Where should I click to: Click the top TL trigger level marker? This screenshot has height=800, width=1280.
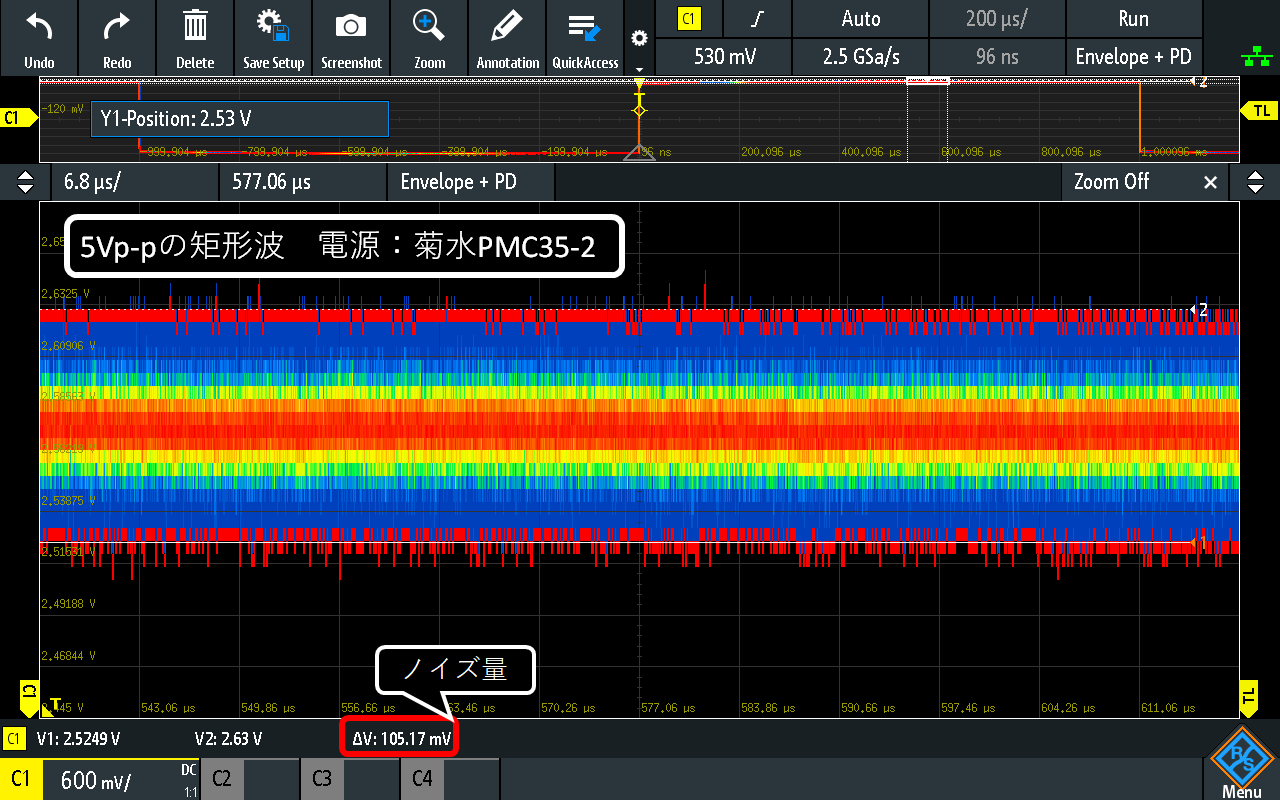1259,111
